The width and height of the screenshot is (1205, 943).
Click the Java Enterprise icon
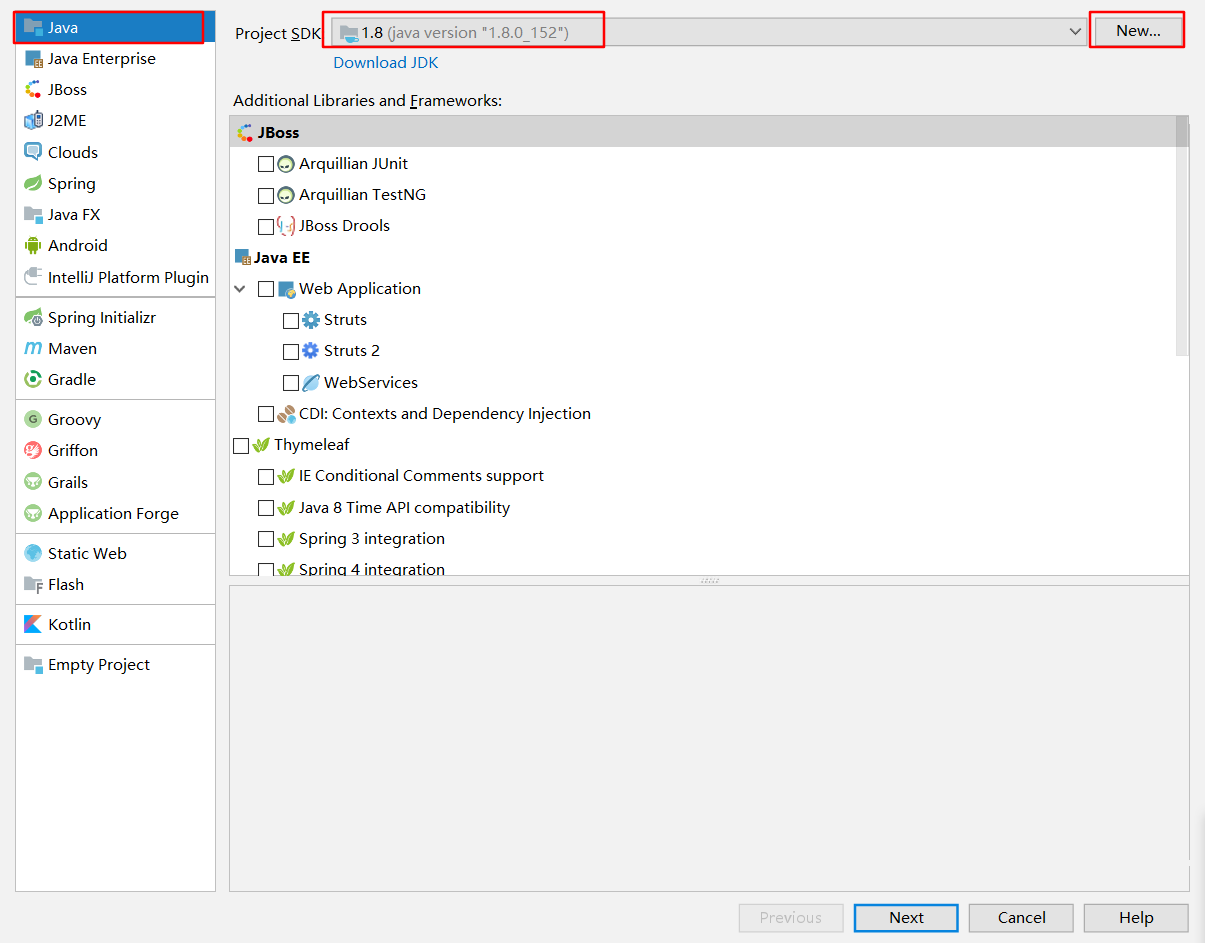[33, 58]
